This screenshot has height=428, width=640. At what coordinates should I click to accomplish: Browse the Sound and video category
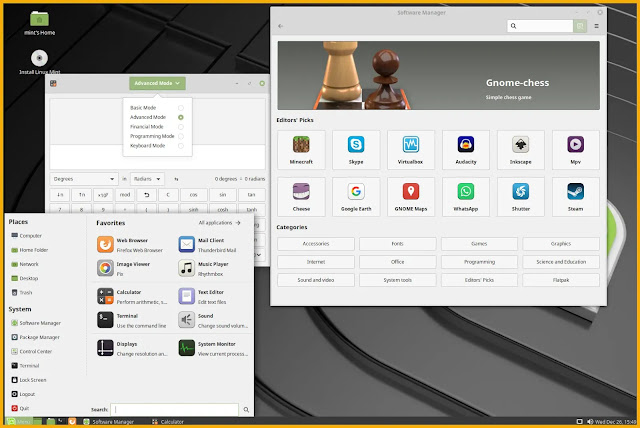[316, 280]
